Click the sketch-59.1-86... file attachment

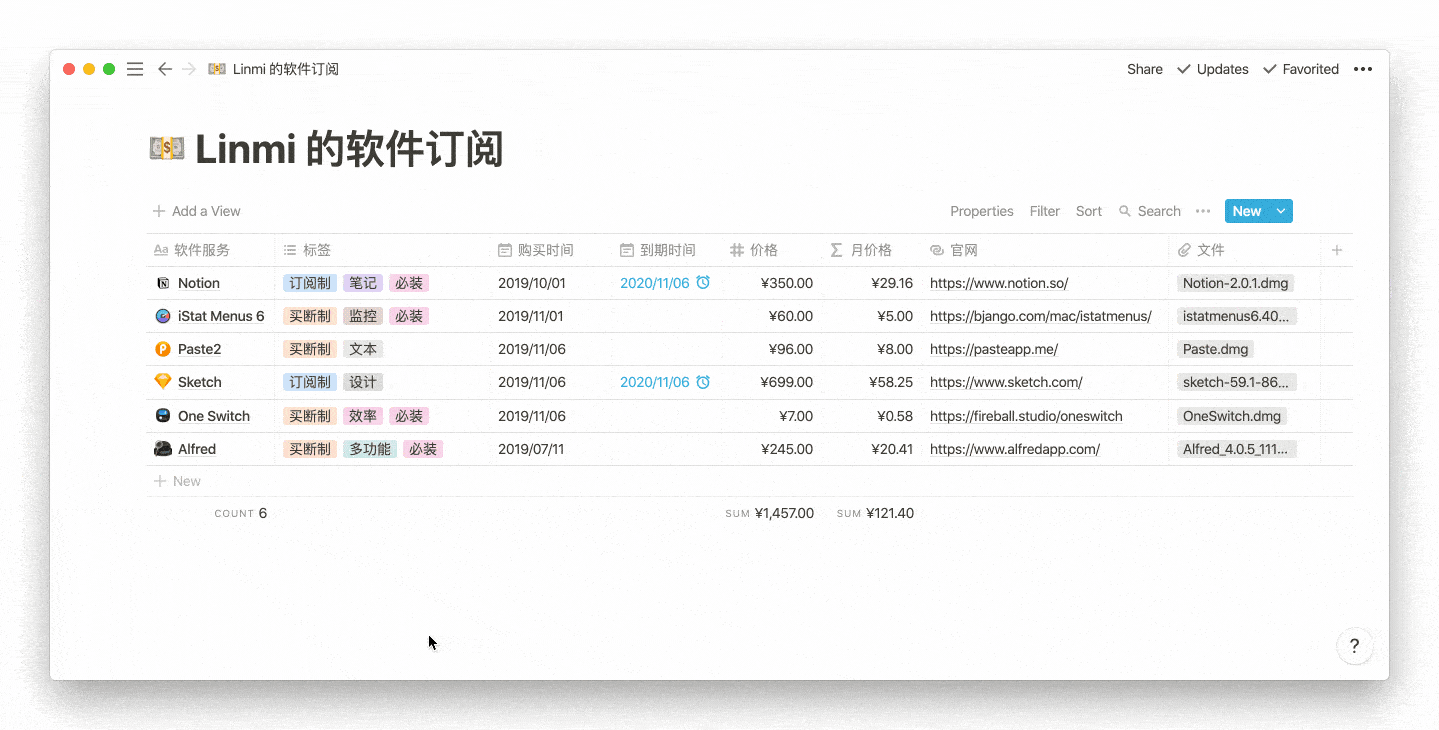click(1237, 382)
